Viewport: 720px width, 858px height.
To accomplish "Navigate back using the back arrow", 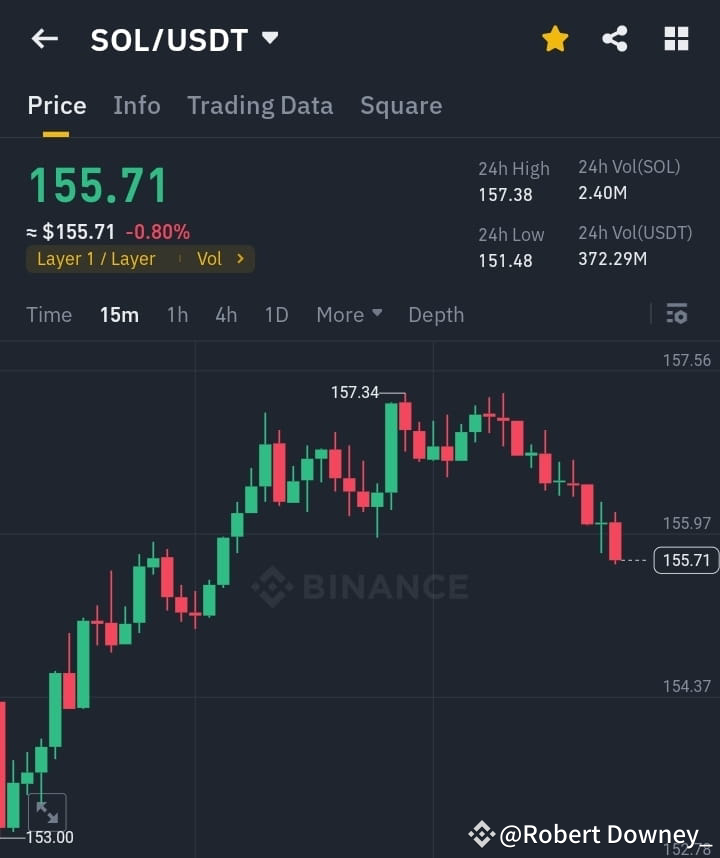I will click(44, 38).
